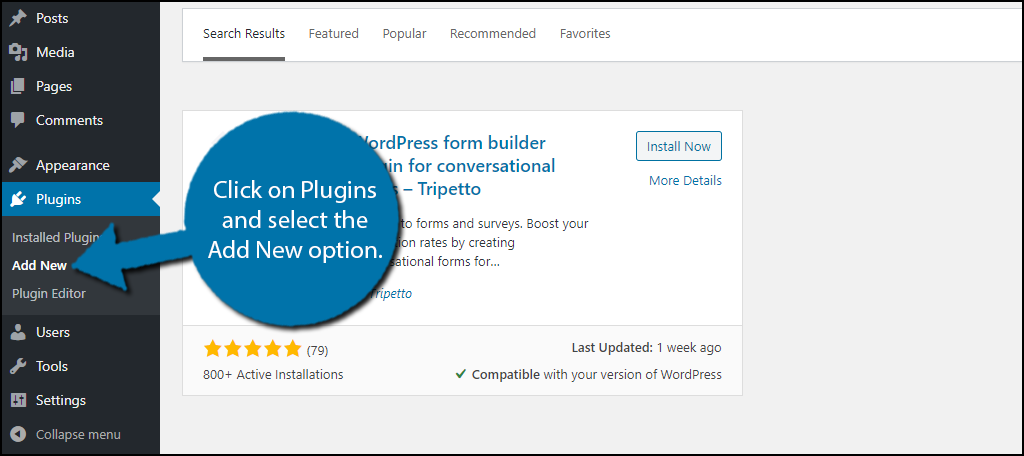
Task: Click the Settings sliders icon
Action: pos(18,400)
